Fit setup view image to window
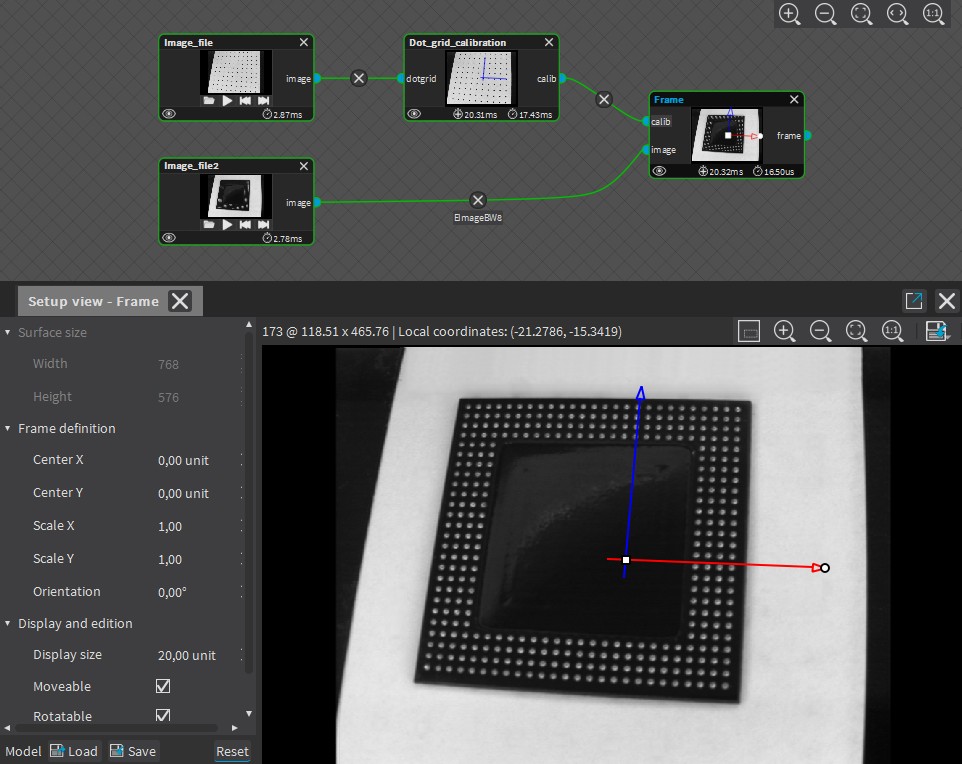The width and height of the screenshot is (962, 764). click(856, 331)
